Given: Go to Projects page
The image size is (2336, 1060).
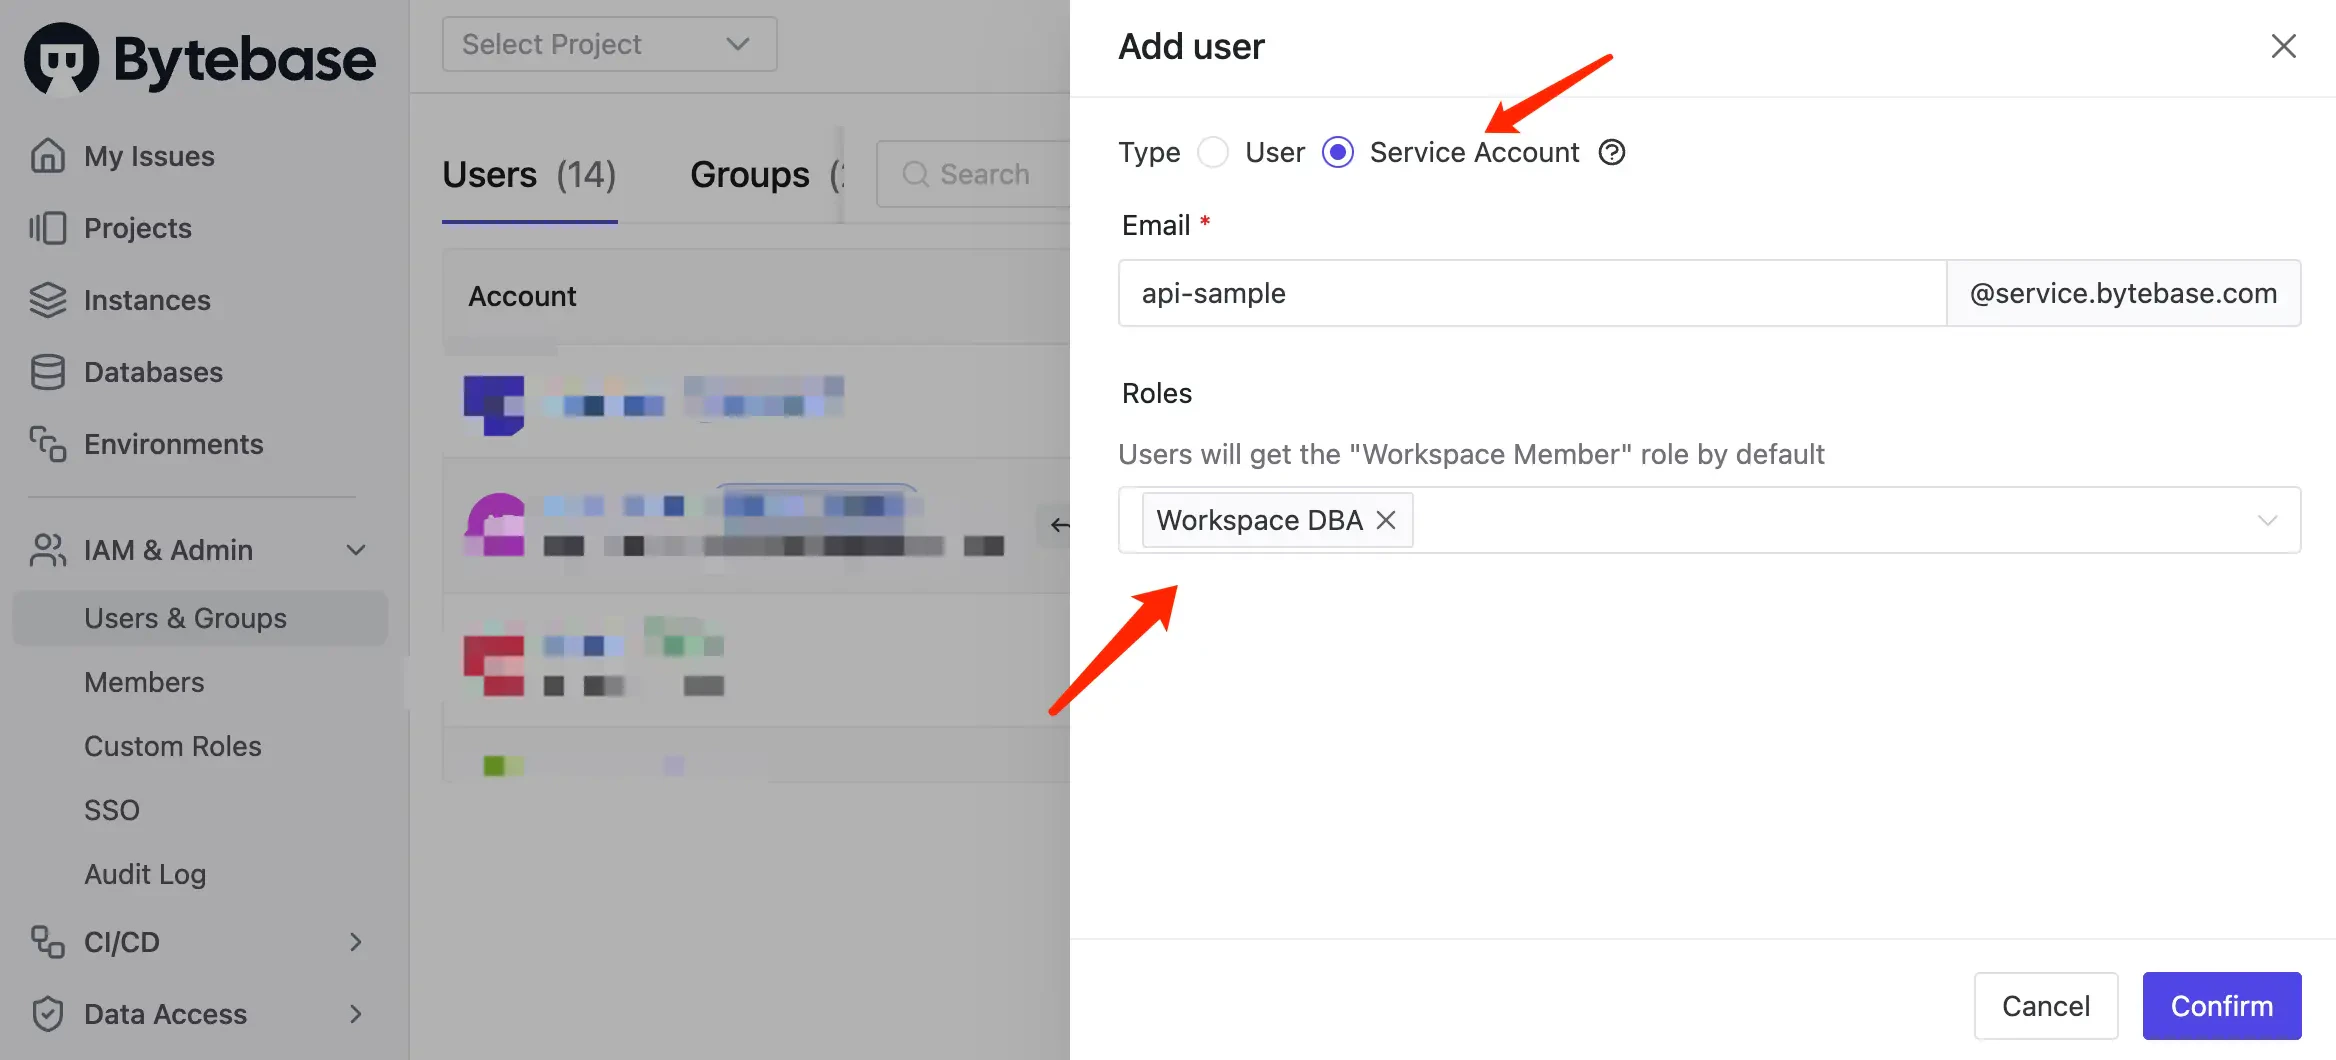Looking at the screenshot, I should point(138,228).
